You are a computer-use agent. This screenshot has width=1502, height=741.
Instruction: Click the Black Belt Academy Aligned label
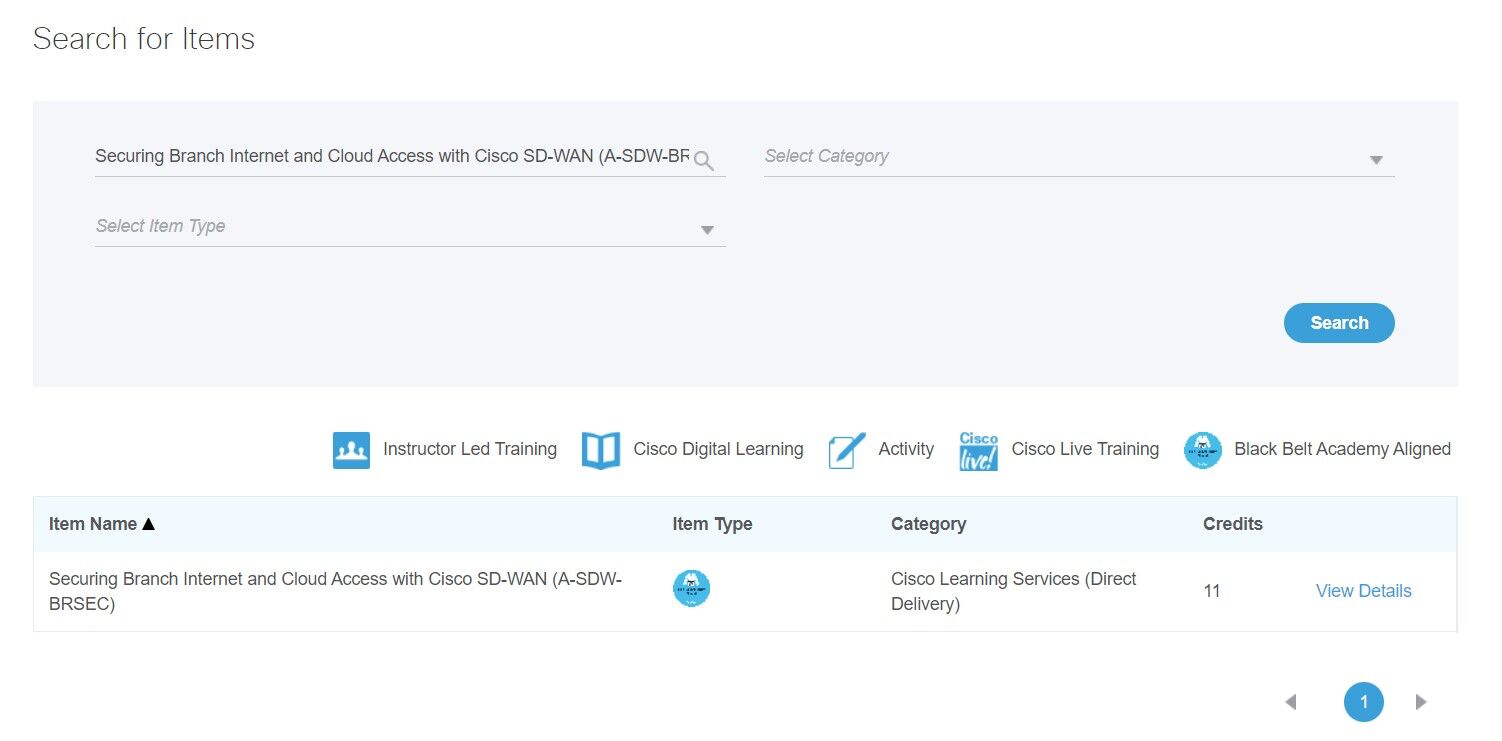pyautogui.click(x=1342, y=450)
